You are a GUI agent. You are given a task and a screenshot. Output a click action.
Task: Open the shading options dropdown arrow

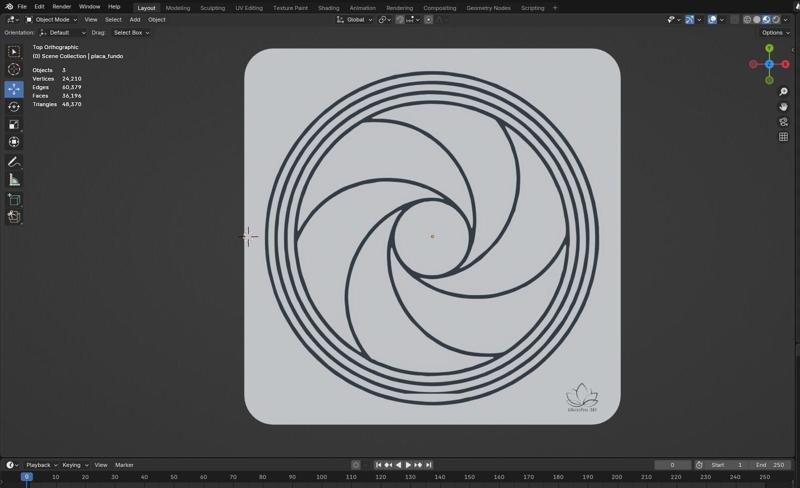[x=786, y=19]
